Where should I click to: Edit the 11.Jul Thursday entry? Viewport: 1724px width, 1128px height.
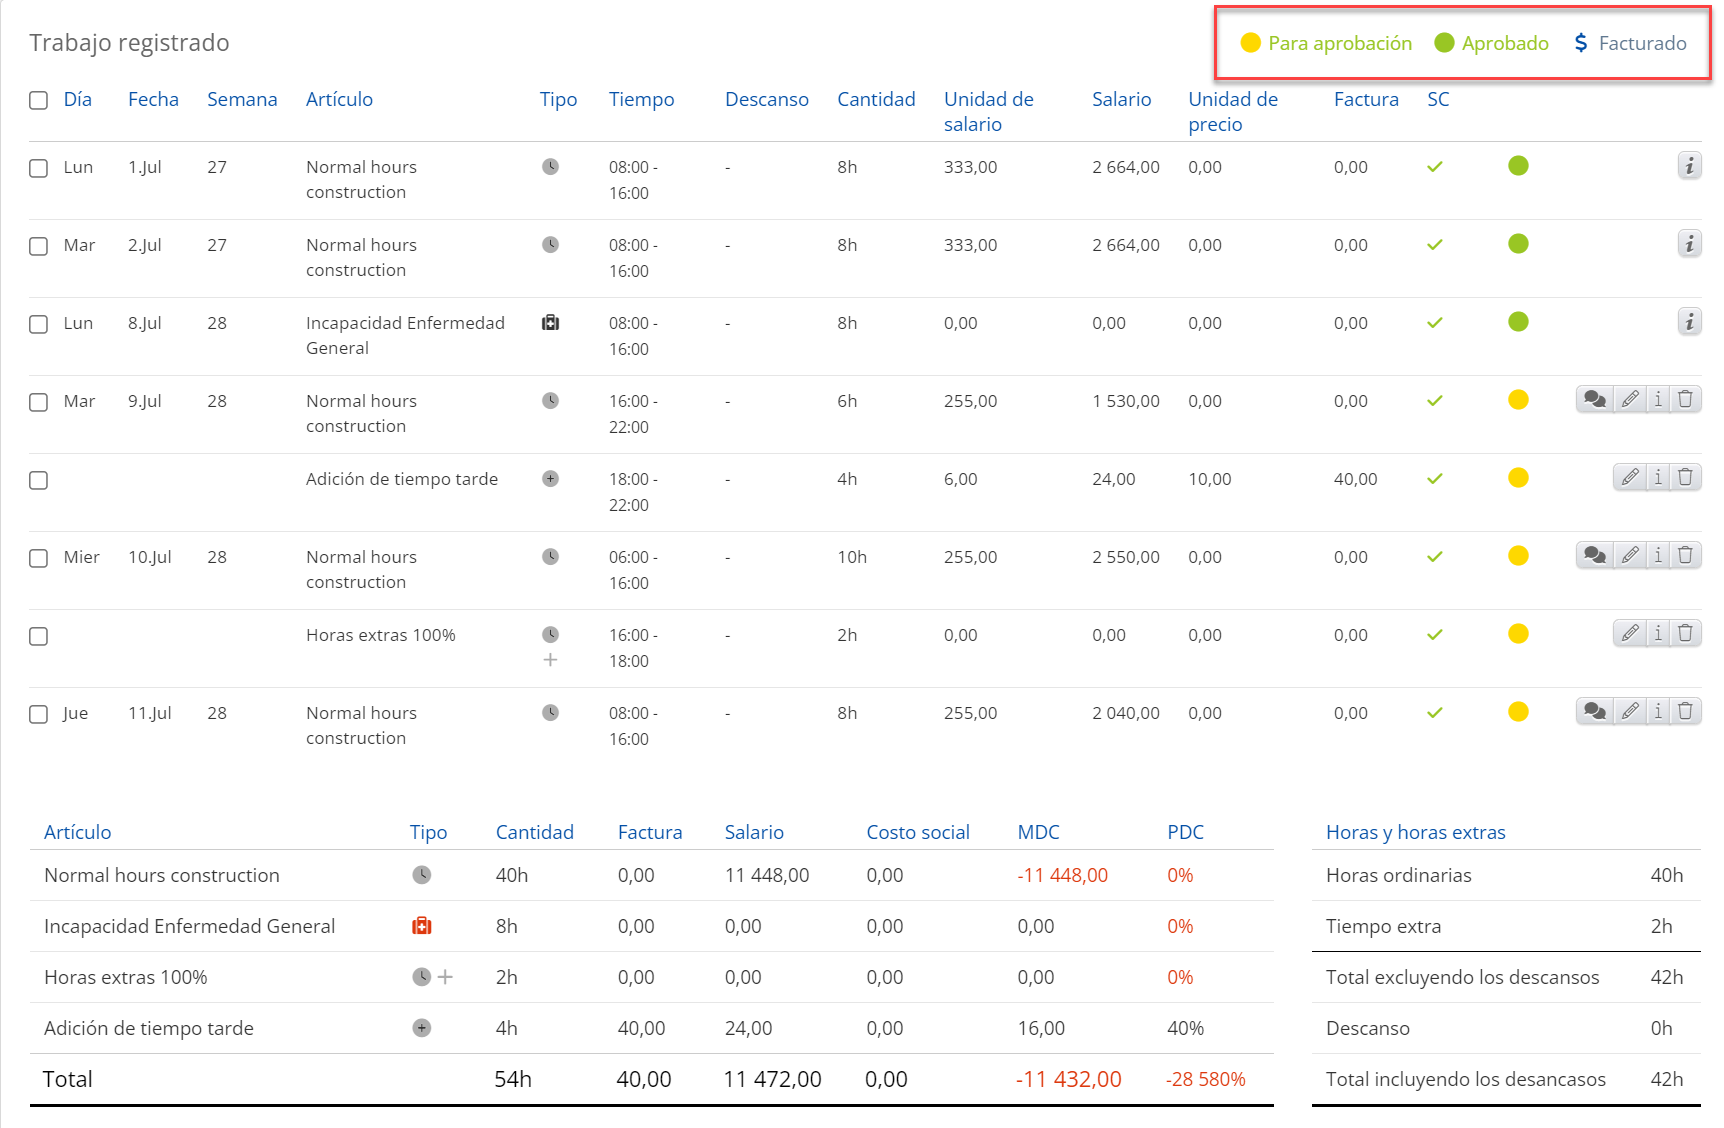point(1630,712)
